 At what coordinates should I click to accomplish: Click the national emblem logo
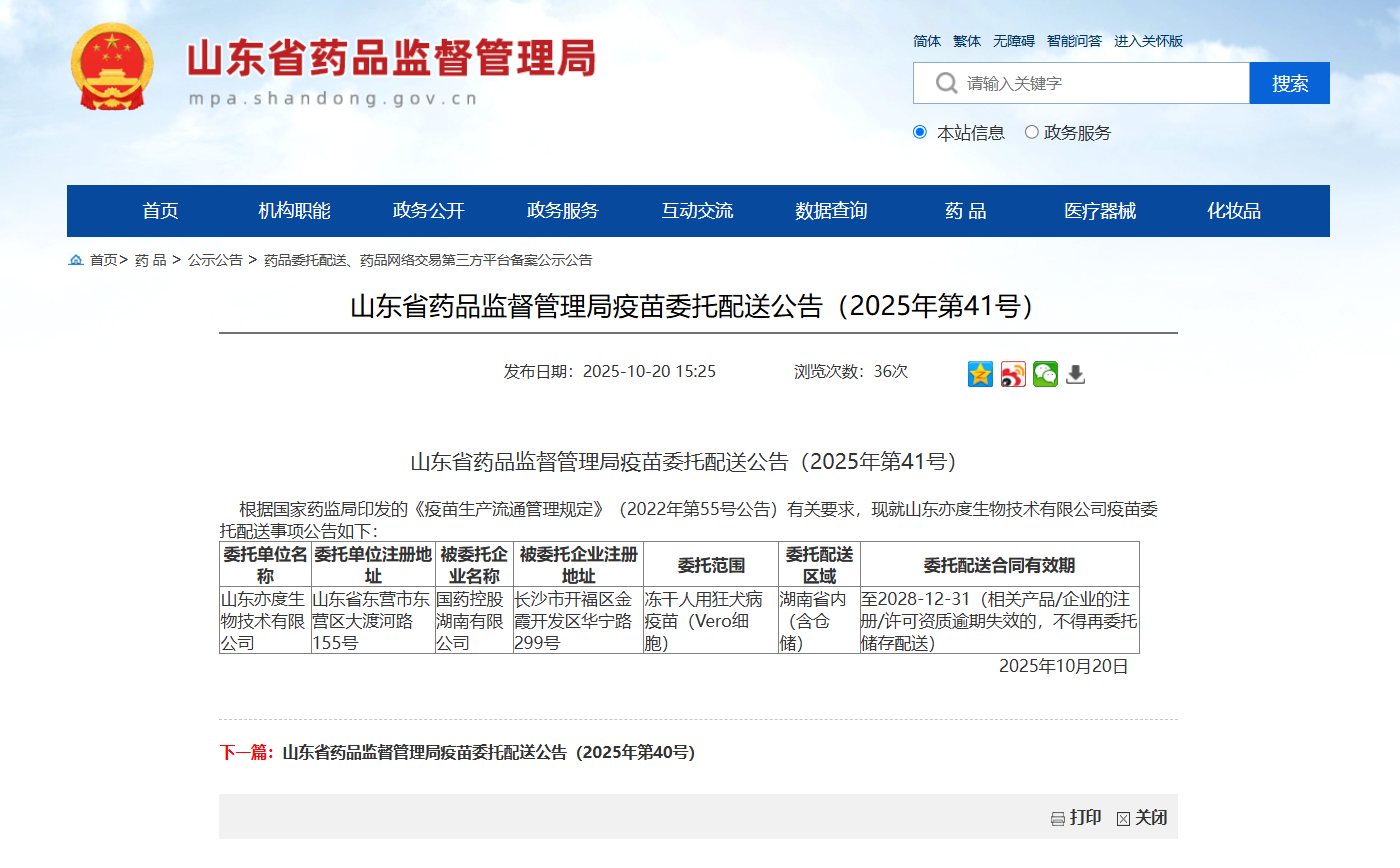tap(112, 67)
